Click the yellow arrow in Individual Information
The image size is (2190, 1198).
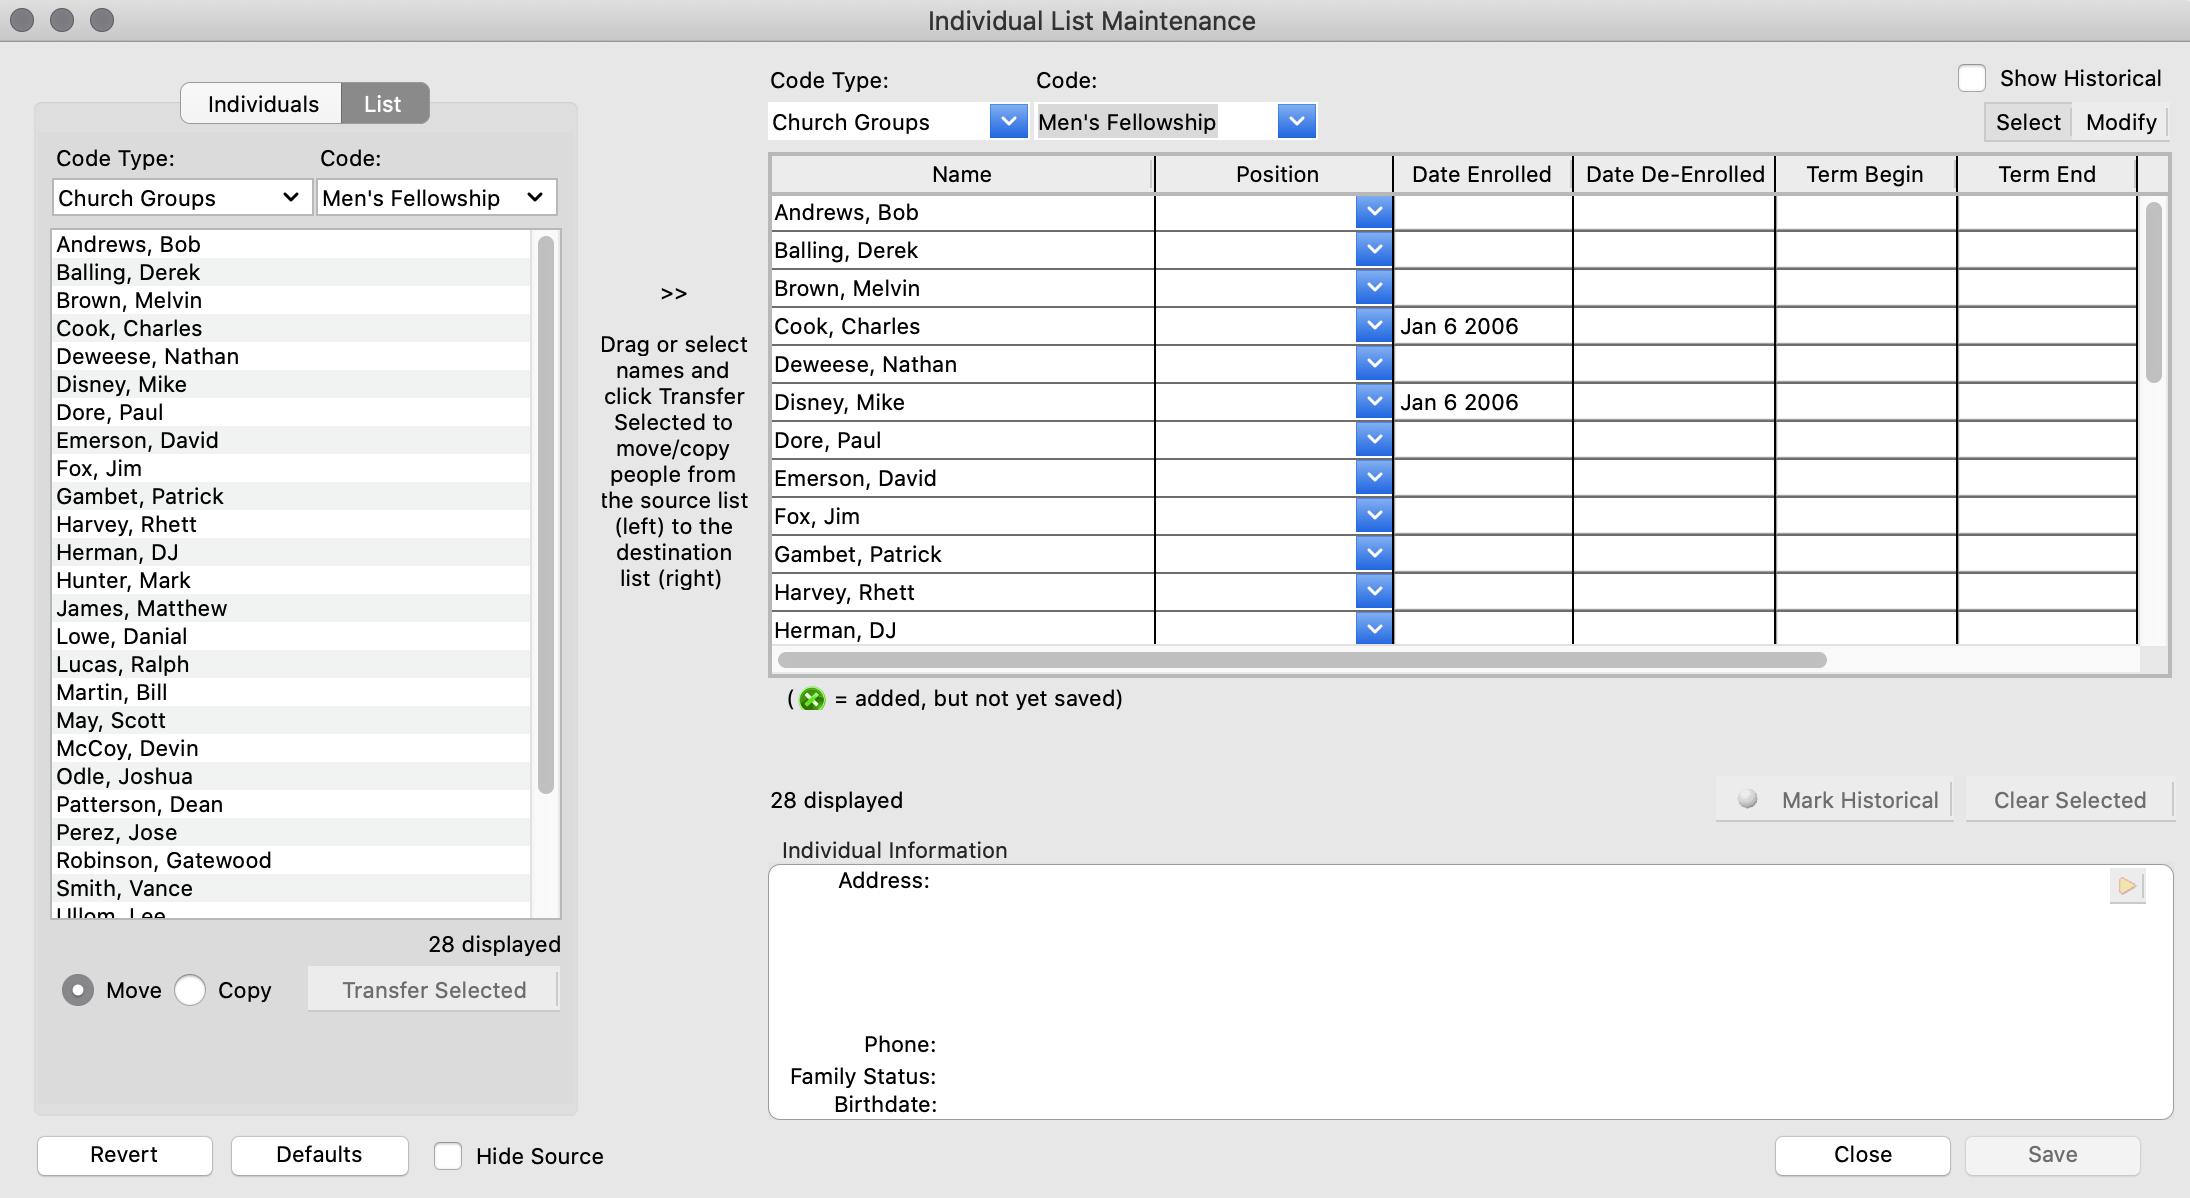[2127, 886]
